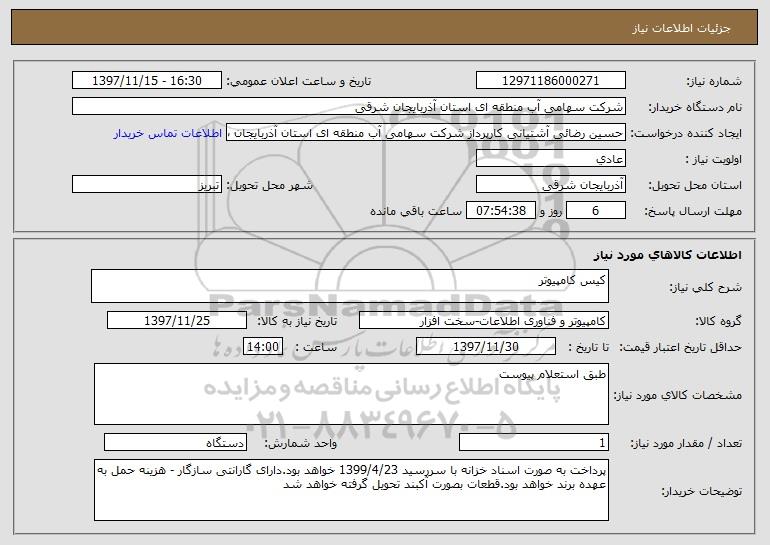Select the buyer organization name field

pyautogui.click(x=349, y=107)
